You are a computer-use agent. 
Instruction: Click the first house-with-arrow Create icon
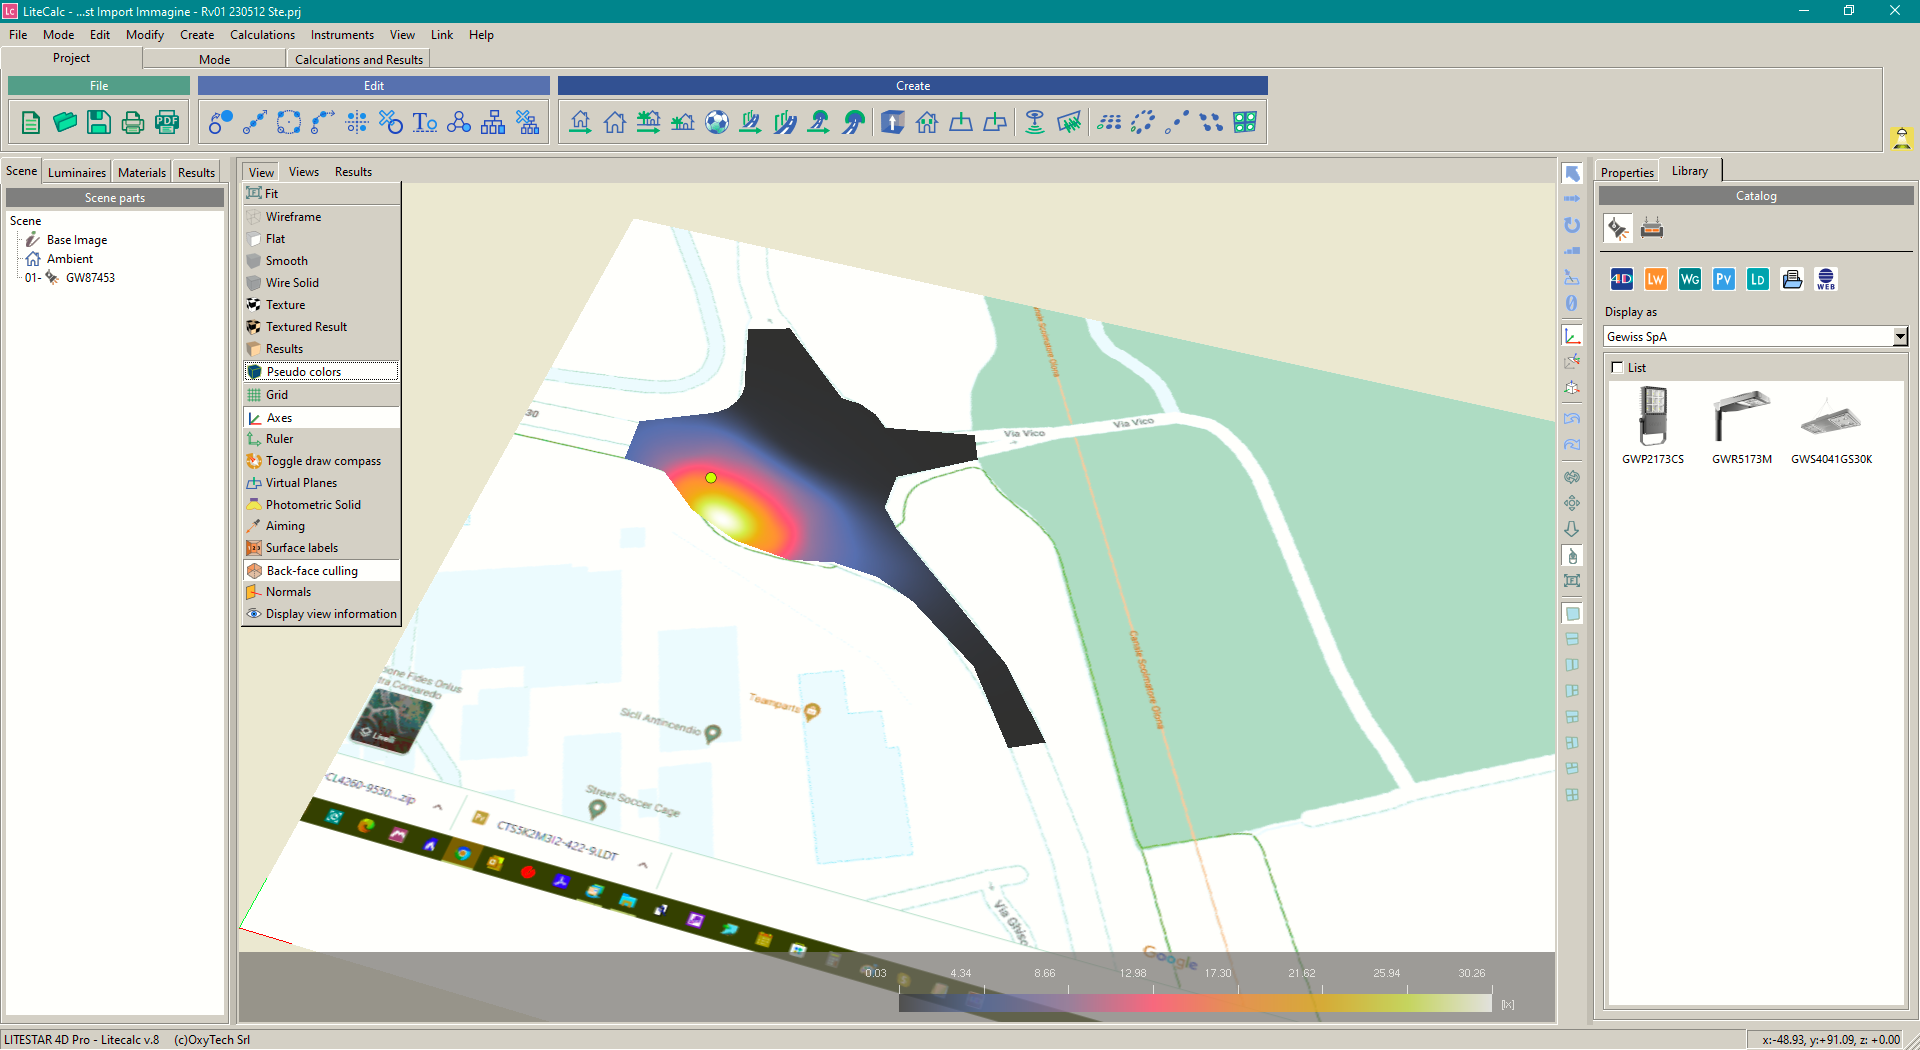tap(580, 122)
